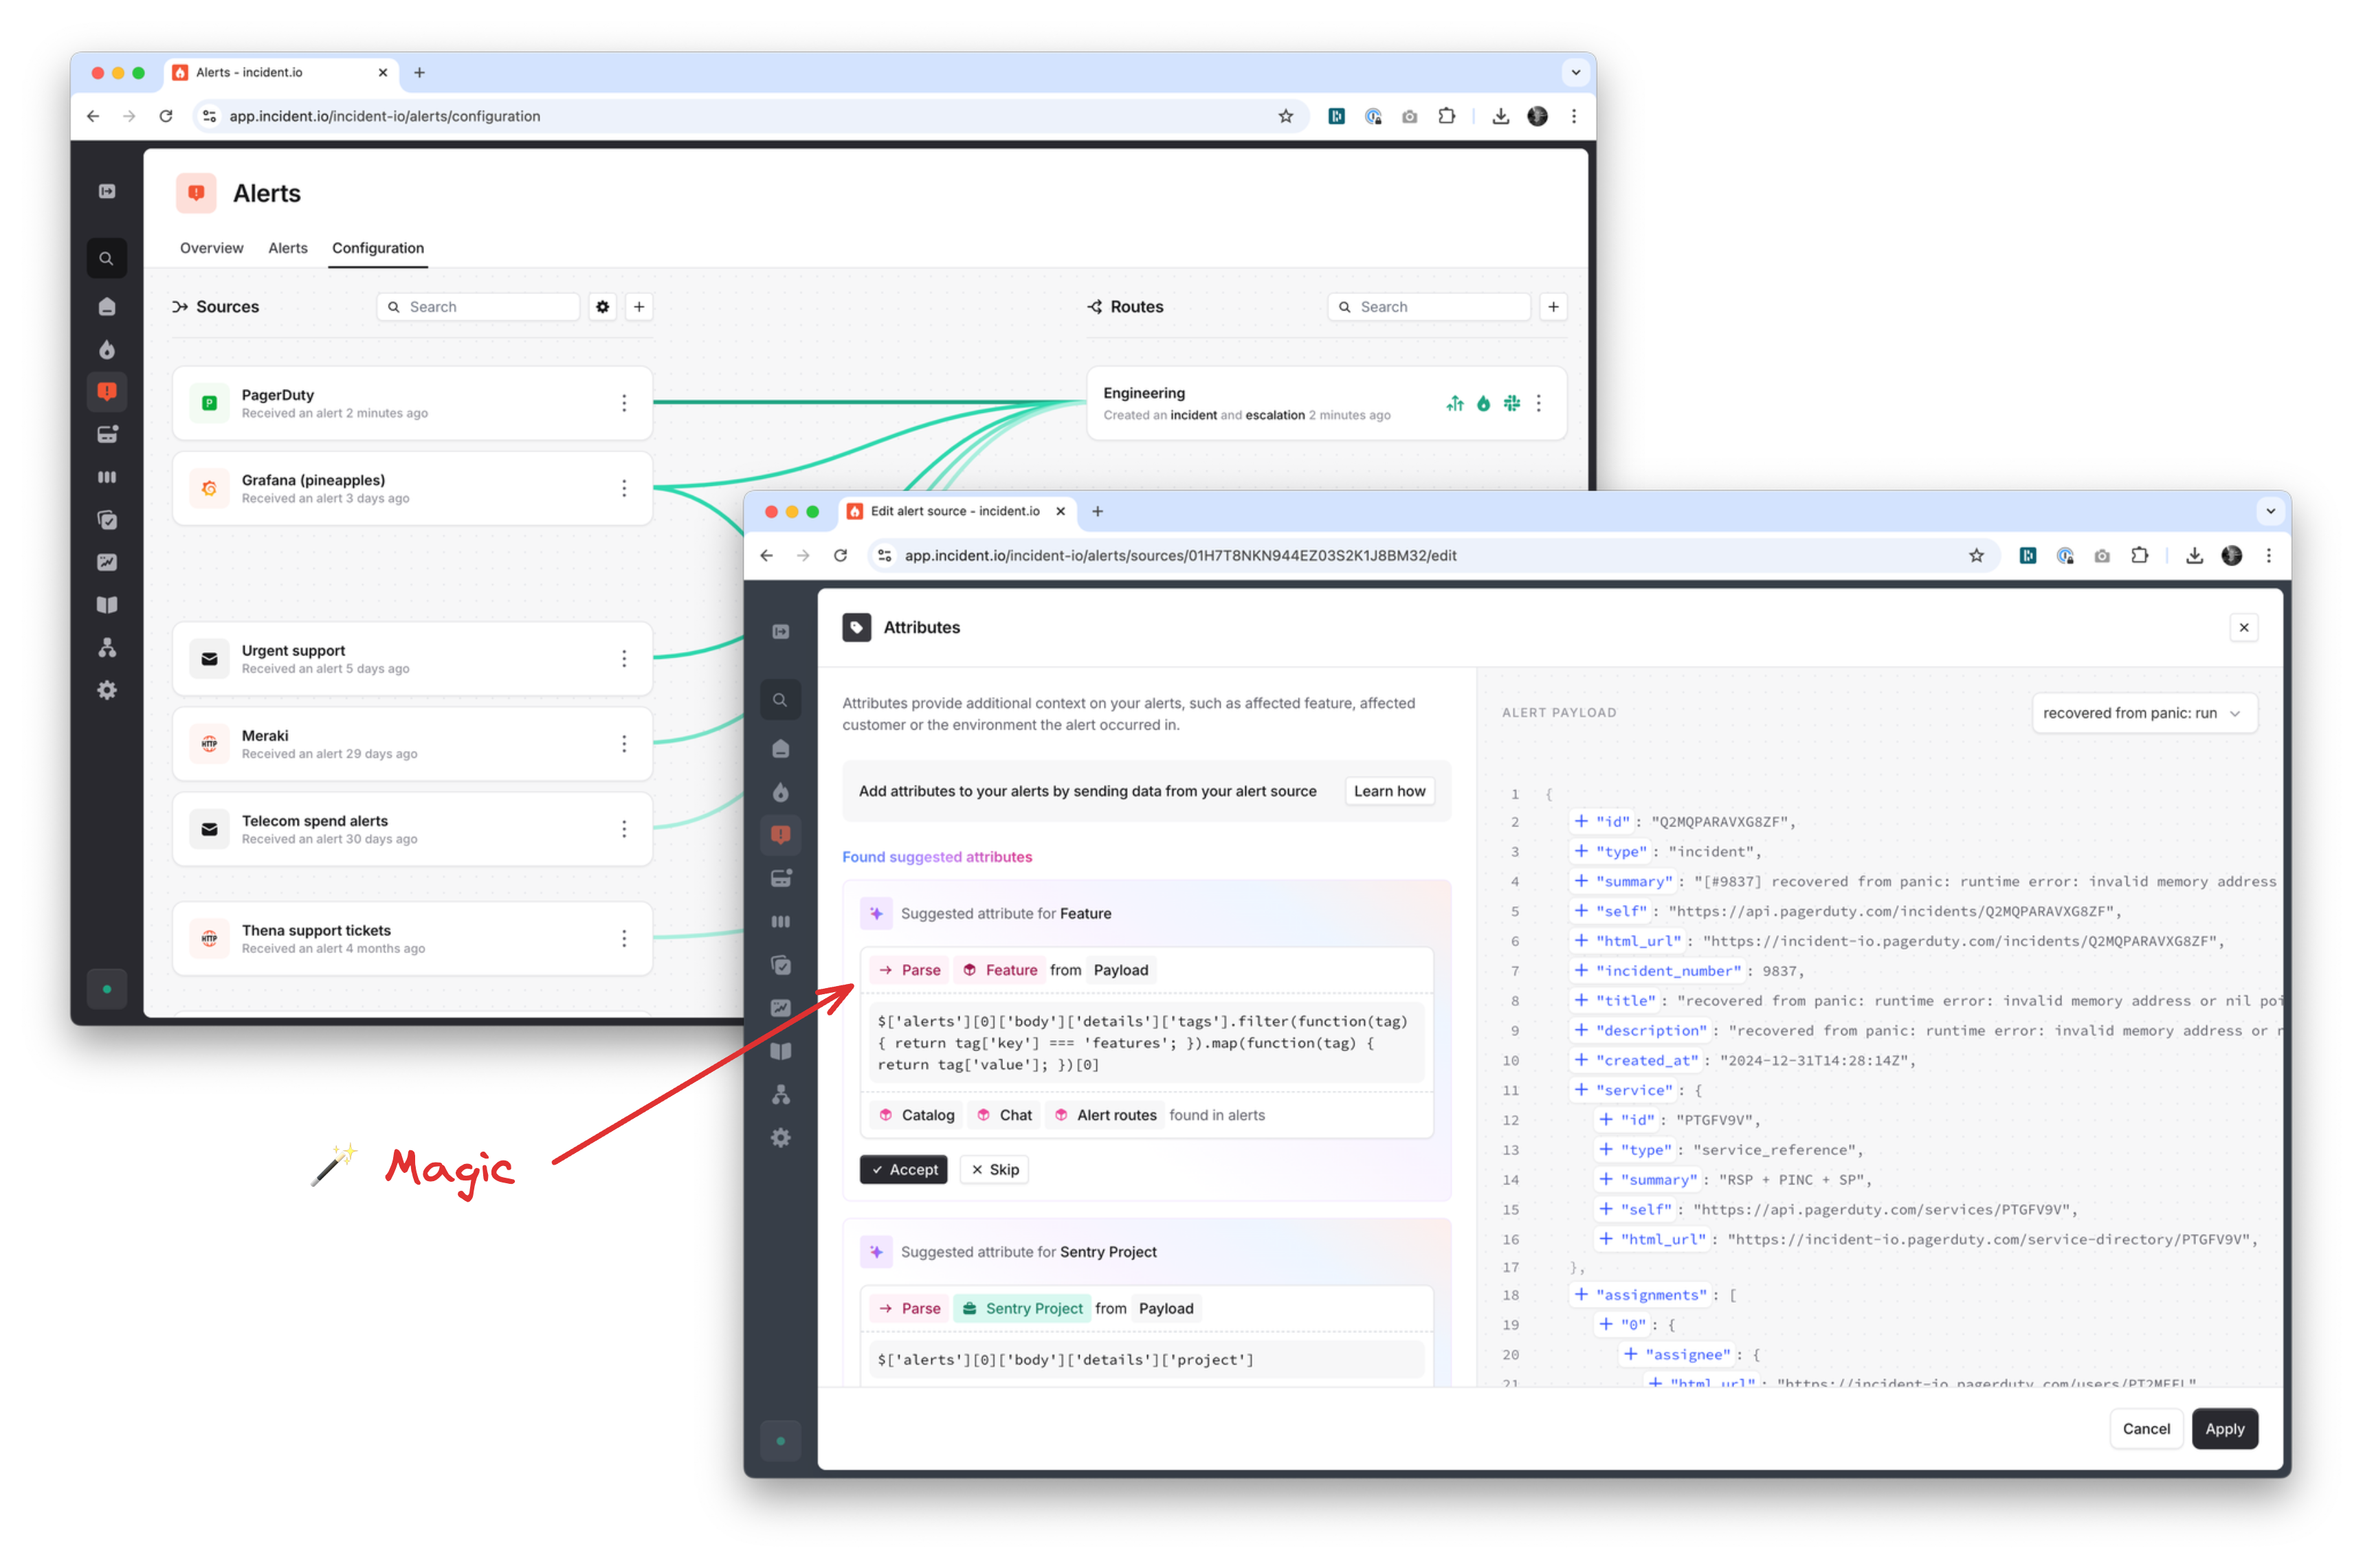Open a new tab in the Edit alert source window

1097,511
